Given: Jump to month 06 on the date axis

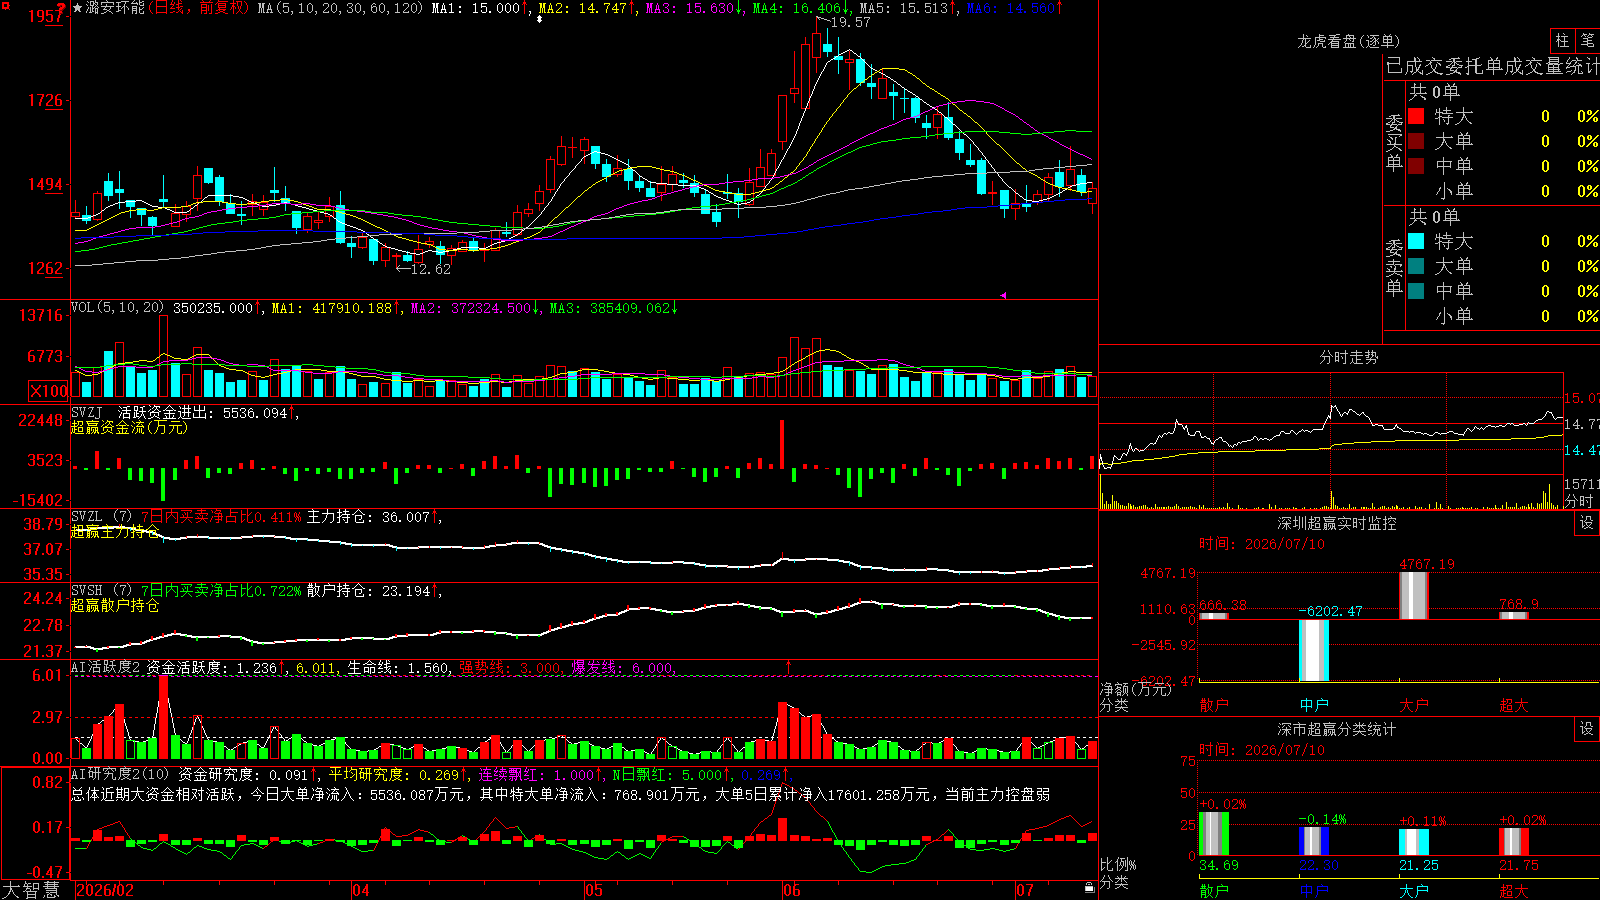Looking at the screenshot, I should [792, 890].
